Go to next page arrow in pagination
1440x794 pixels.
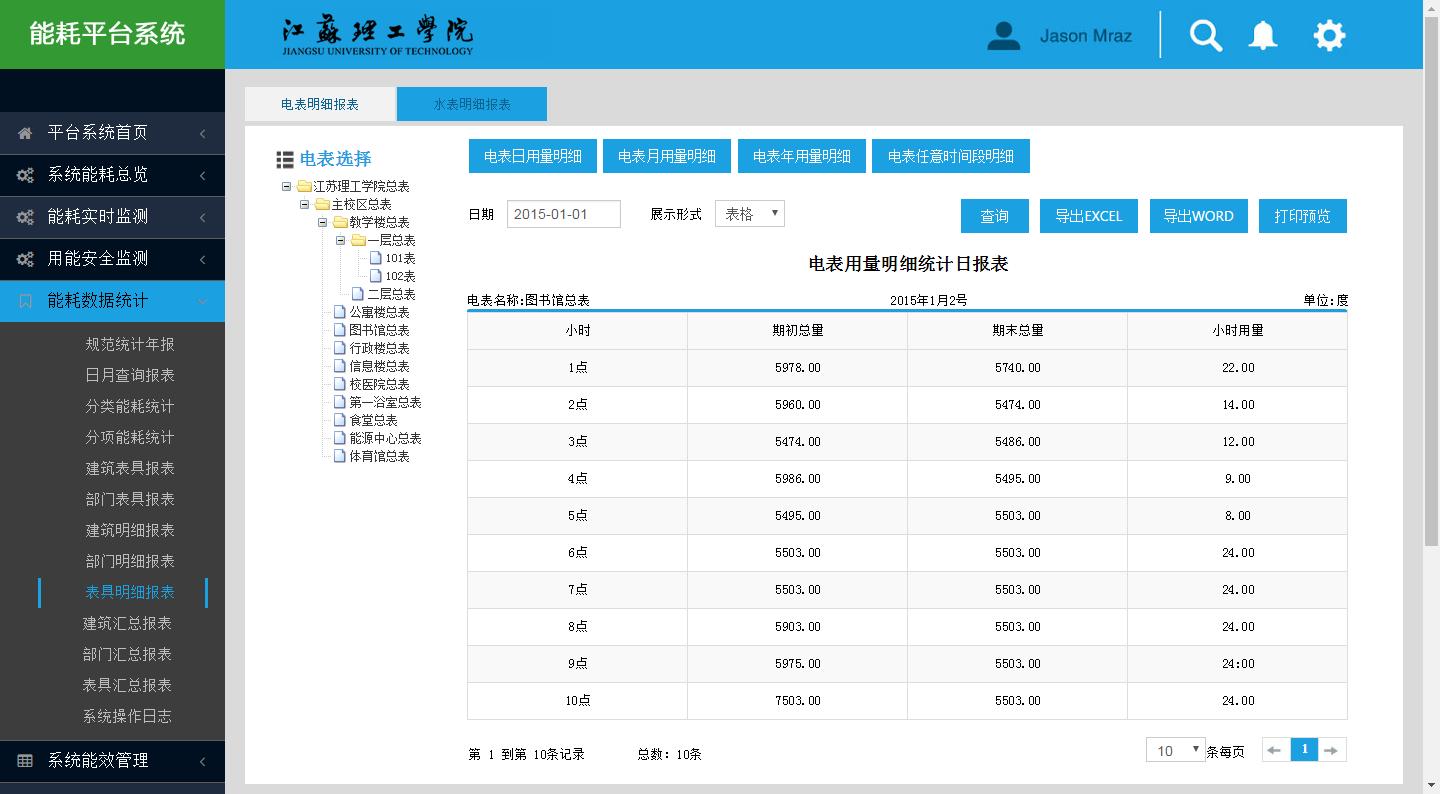click(1332, 750)
